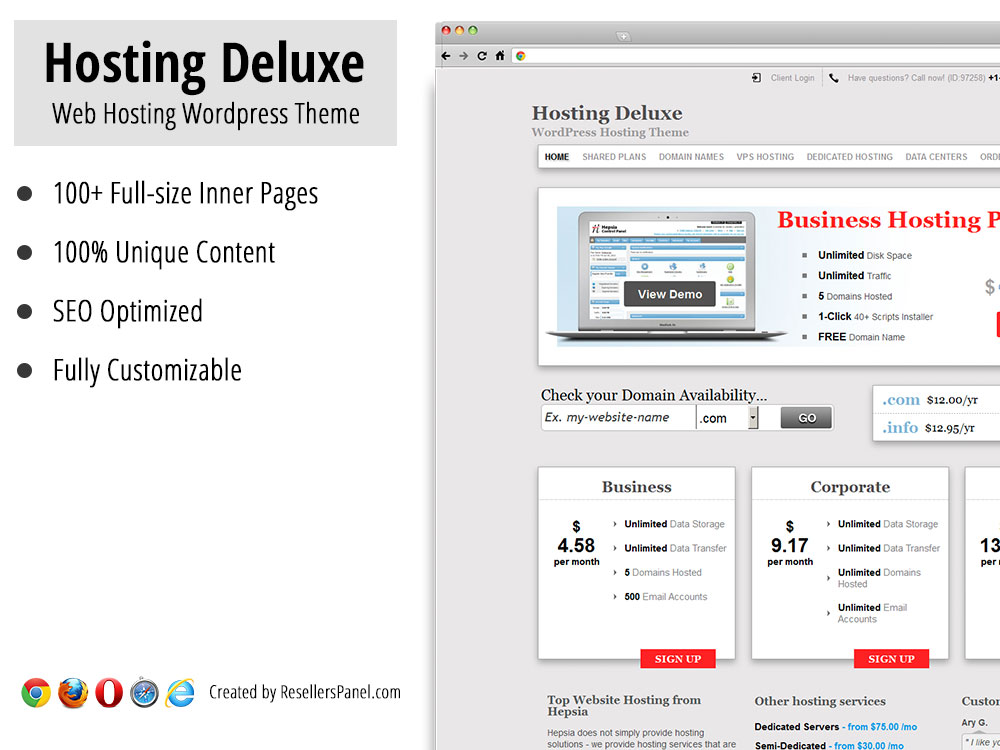
Task: Click the phone icon beside 'Have questions?'
Action: pos(834,78)
